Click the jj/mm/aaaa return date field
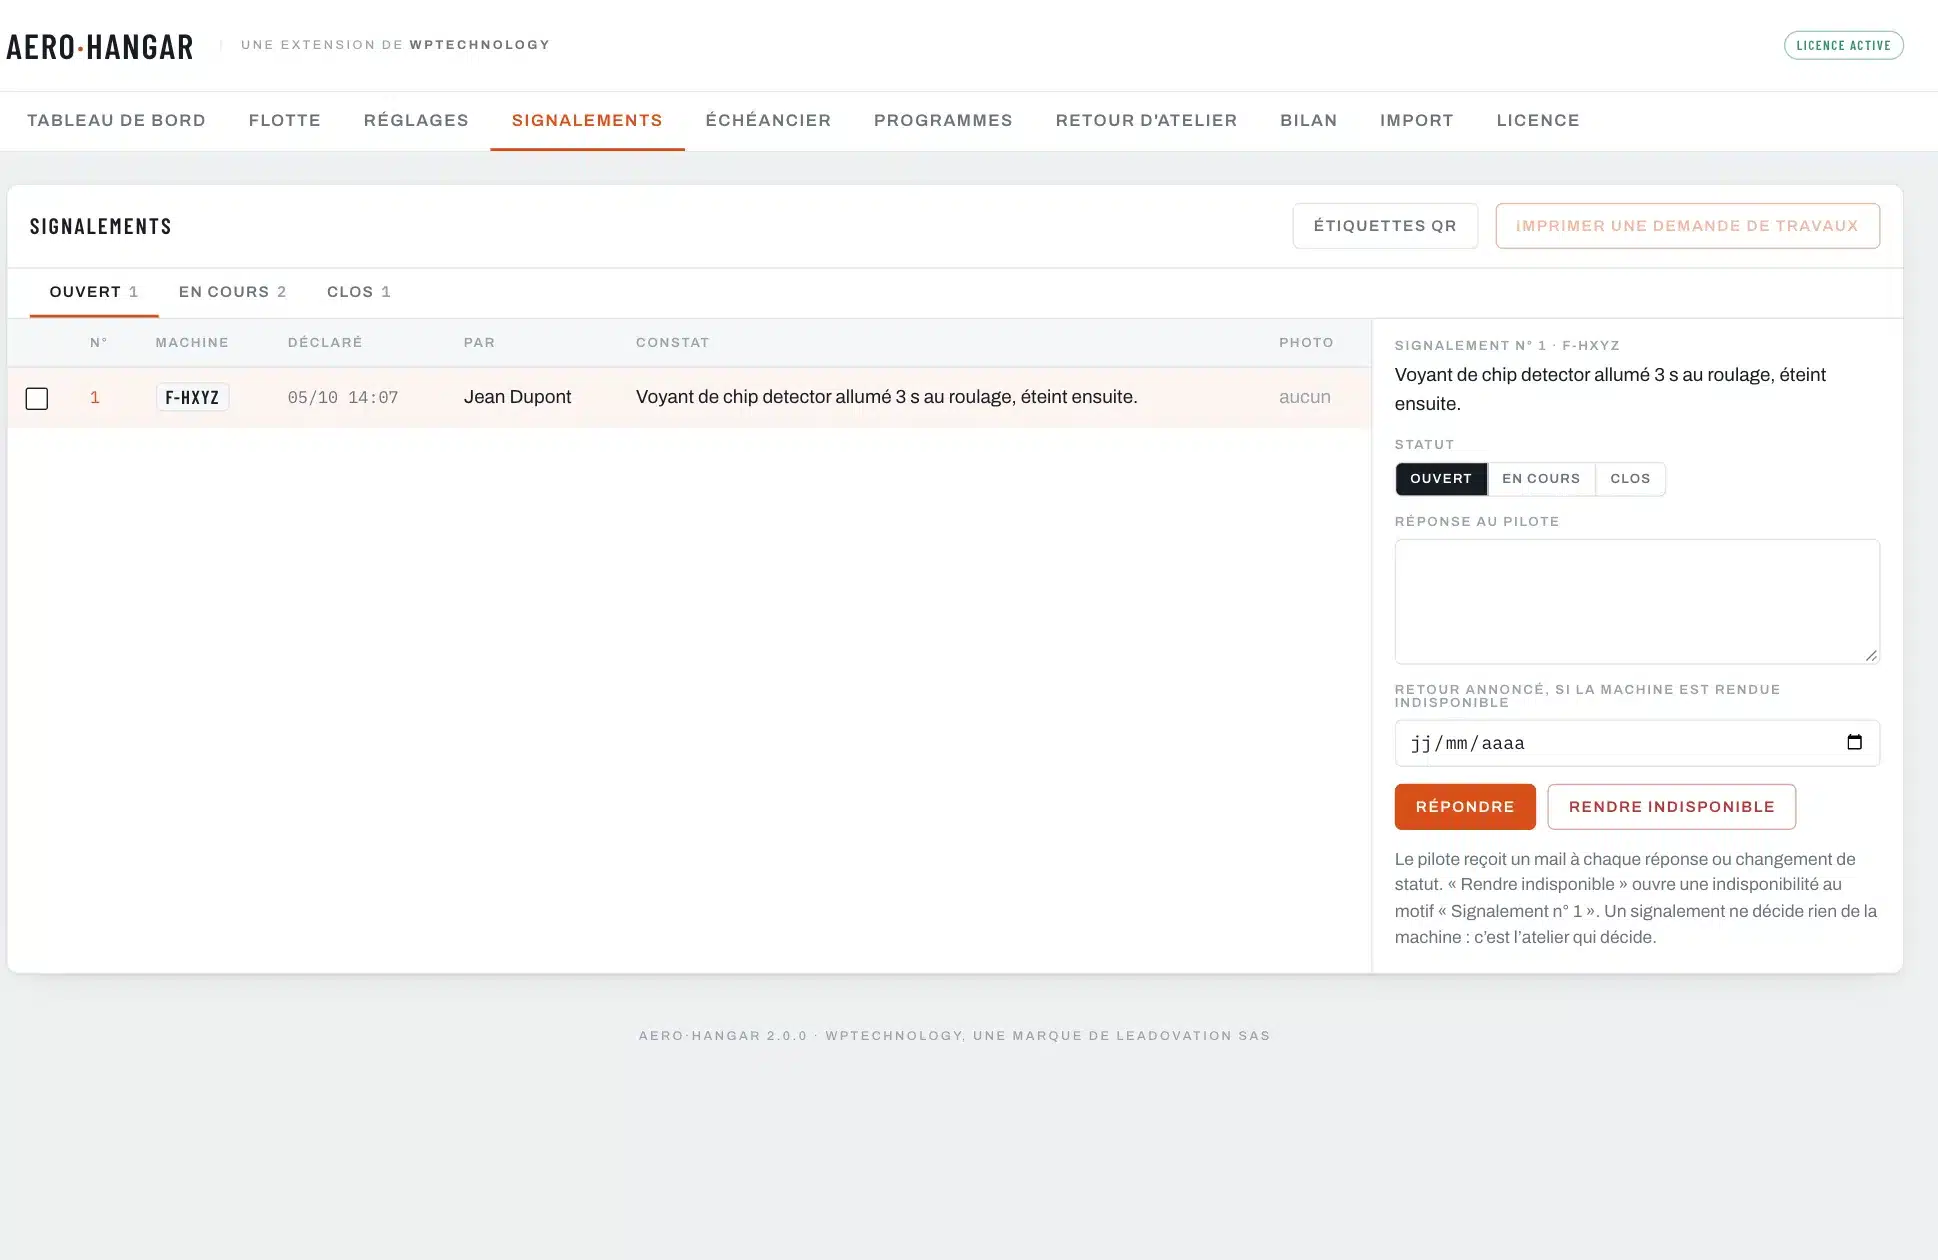Screen dimensions: 1938x1260 tap(1637, 743)
